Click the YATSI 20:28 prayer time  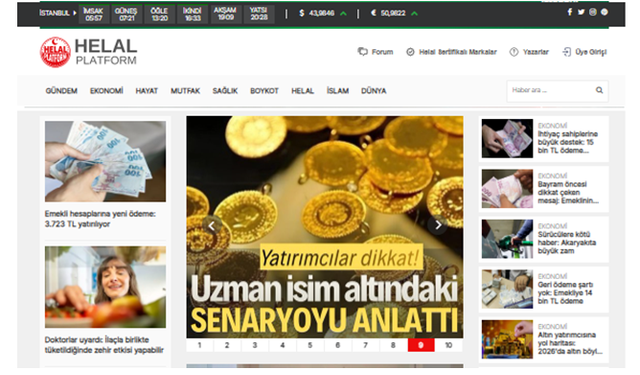point(259,14)
